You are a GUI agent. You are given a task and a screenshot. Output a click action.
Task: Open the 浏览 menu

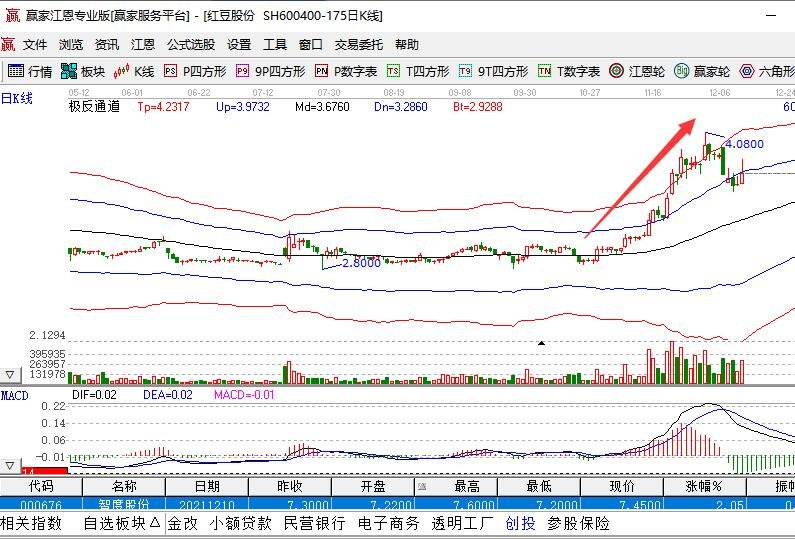point(71,45)
